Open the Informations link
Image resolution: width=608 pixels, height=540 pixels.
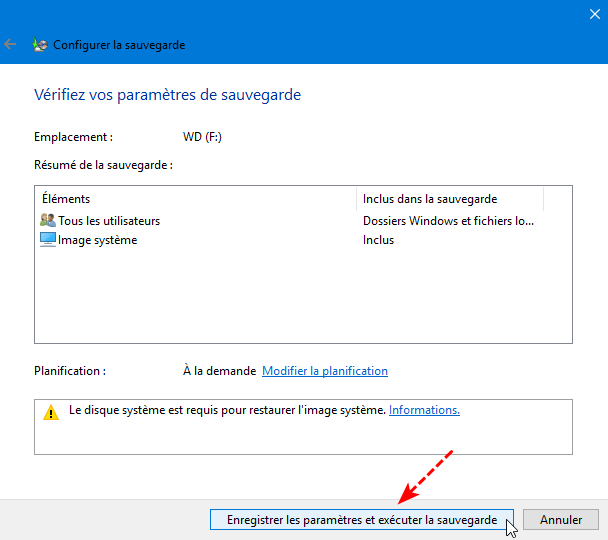pyautogui.click(x=424, y=410)
